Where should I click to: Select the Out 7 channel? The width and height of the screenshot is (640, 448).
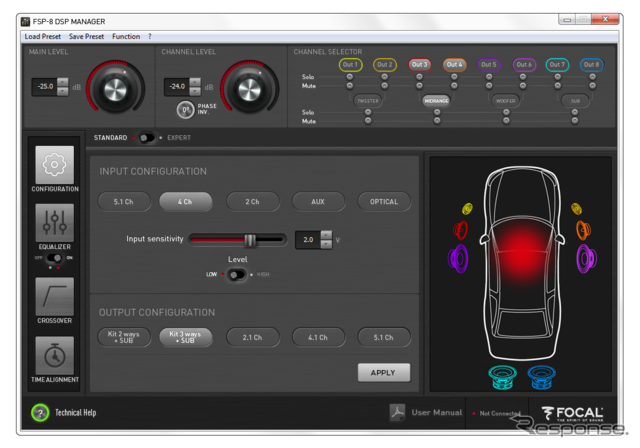click(x=557, y=64)
